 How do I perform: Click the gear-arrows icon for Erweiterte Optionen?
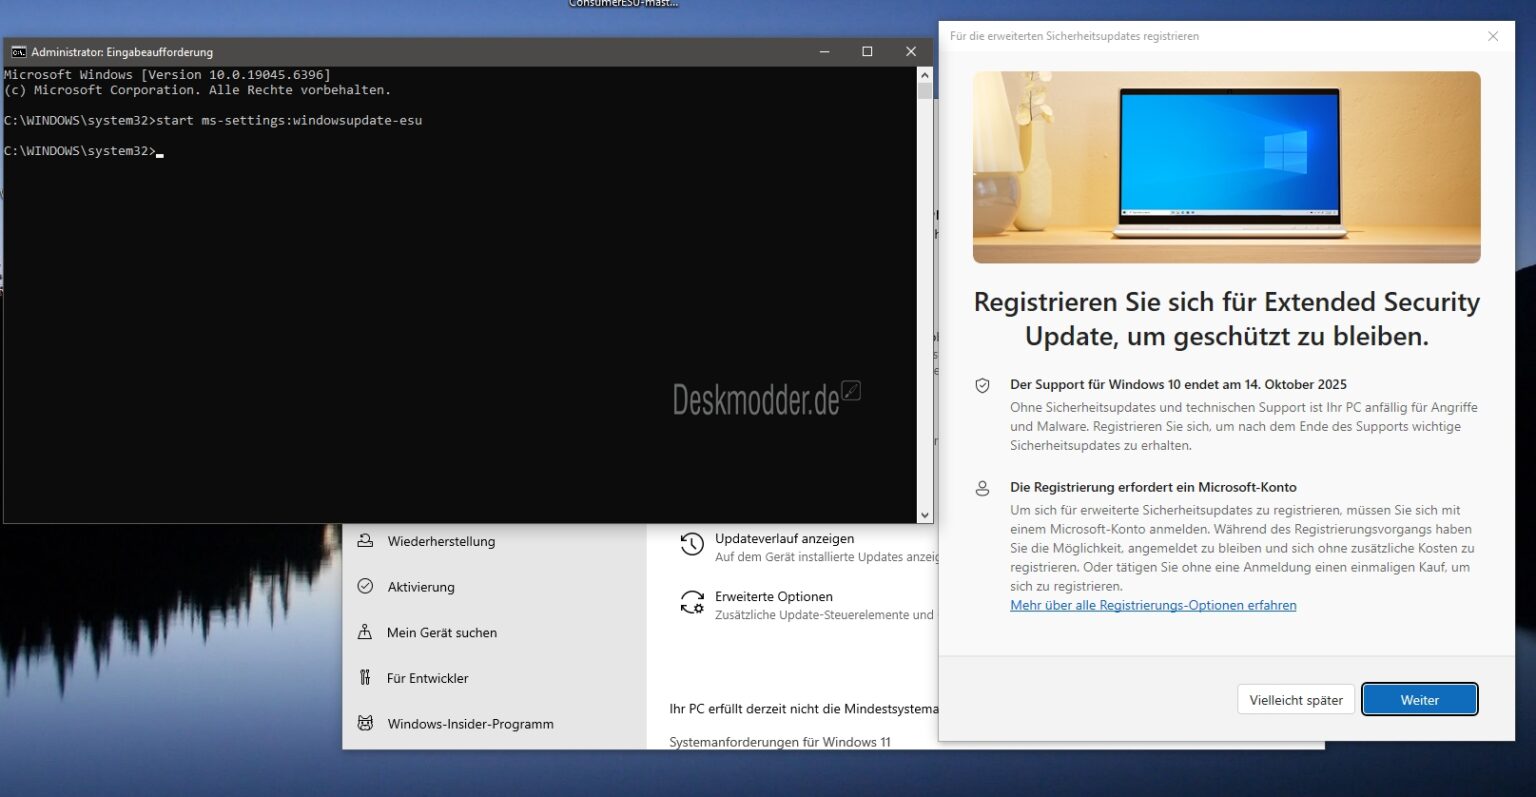point(691,603)
